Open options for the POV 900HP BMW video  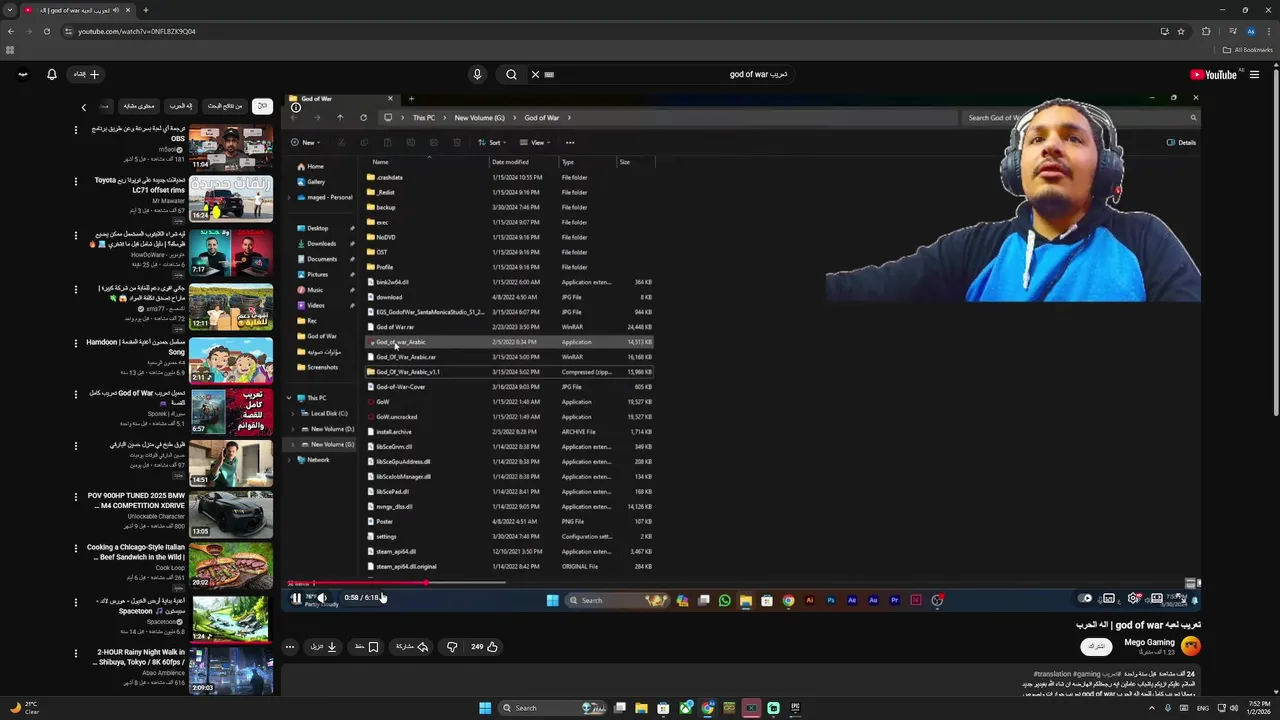76,497
